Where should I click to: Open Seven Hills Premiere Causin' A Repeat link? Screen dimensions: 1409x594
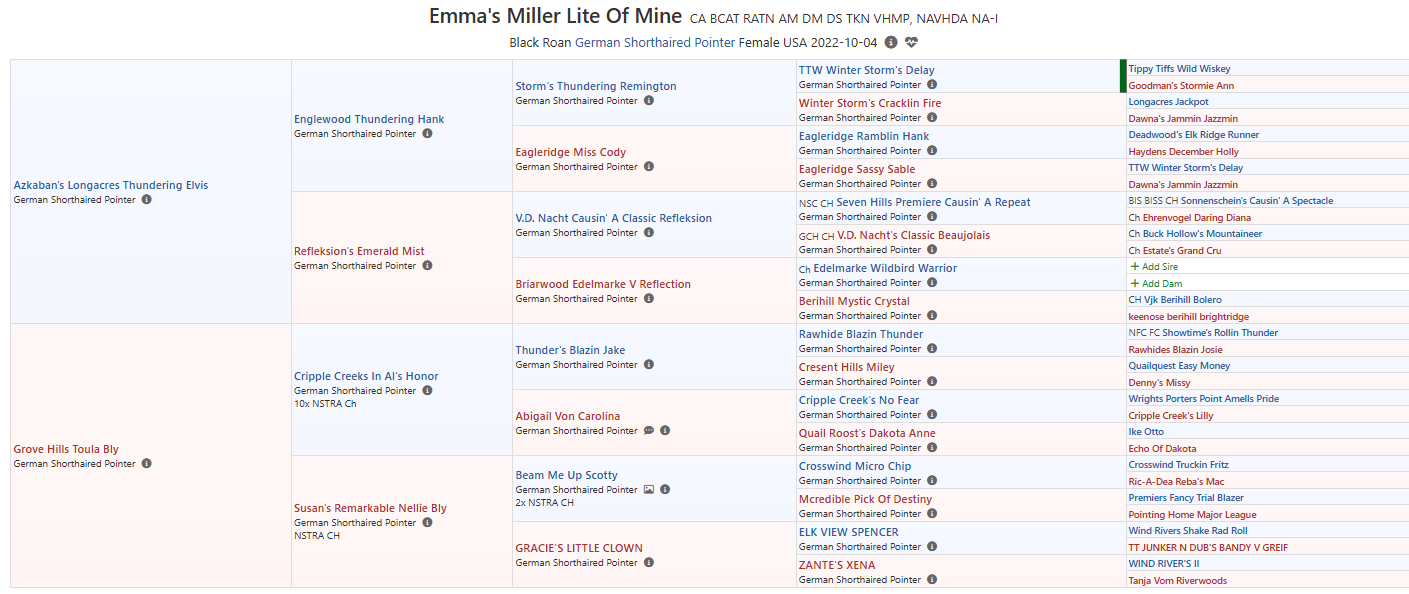point(933,202)
